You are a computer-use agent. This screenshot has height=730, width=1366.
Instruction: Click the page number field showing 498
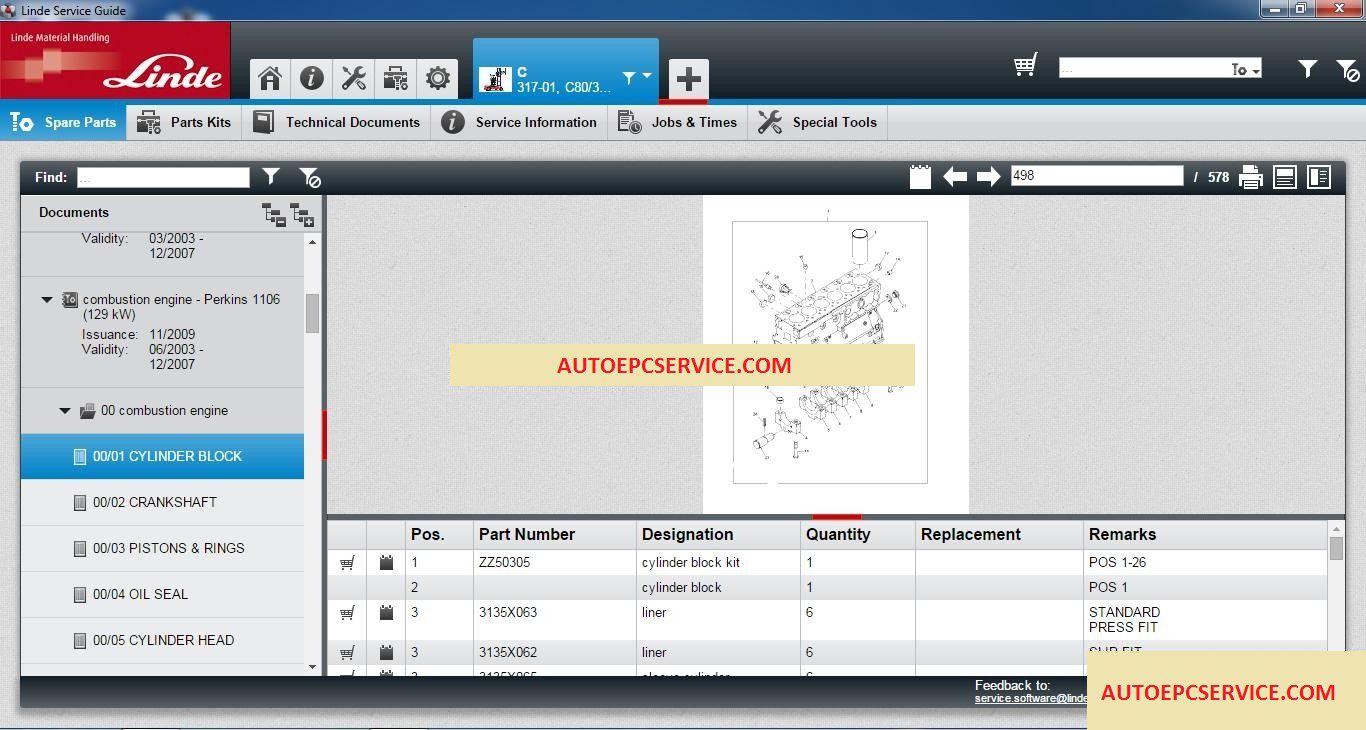click(x=1096, y=175)
